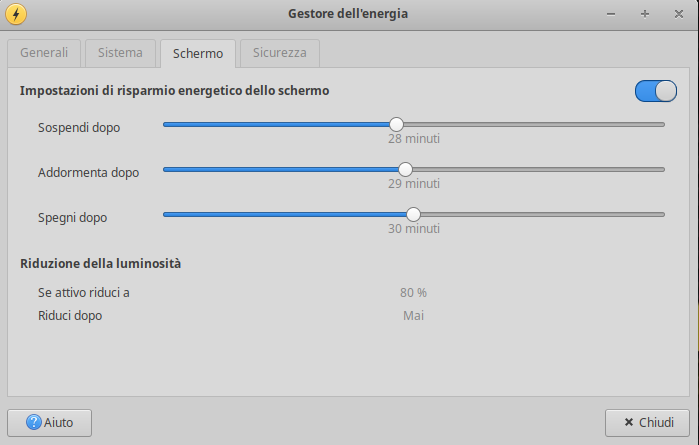Click the lightning bolt power manager icon
The height and width of the screenshot is (445, 699).
16,14
